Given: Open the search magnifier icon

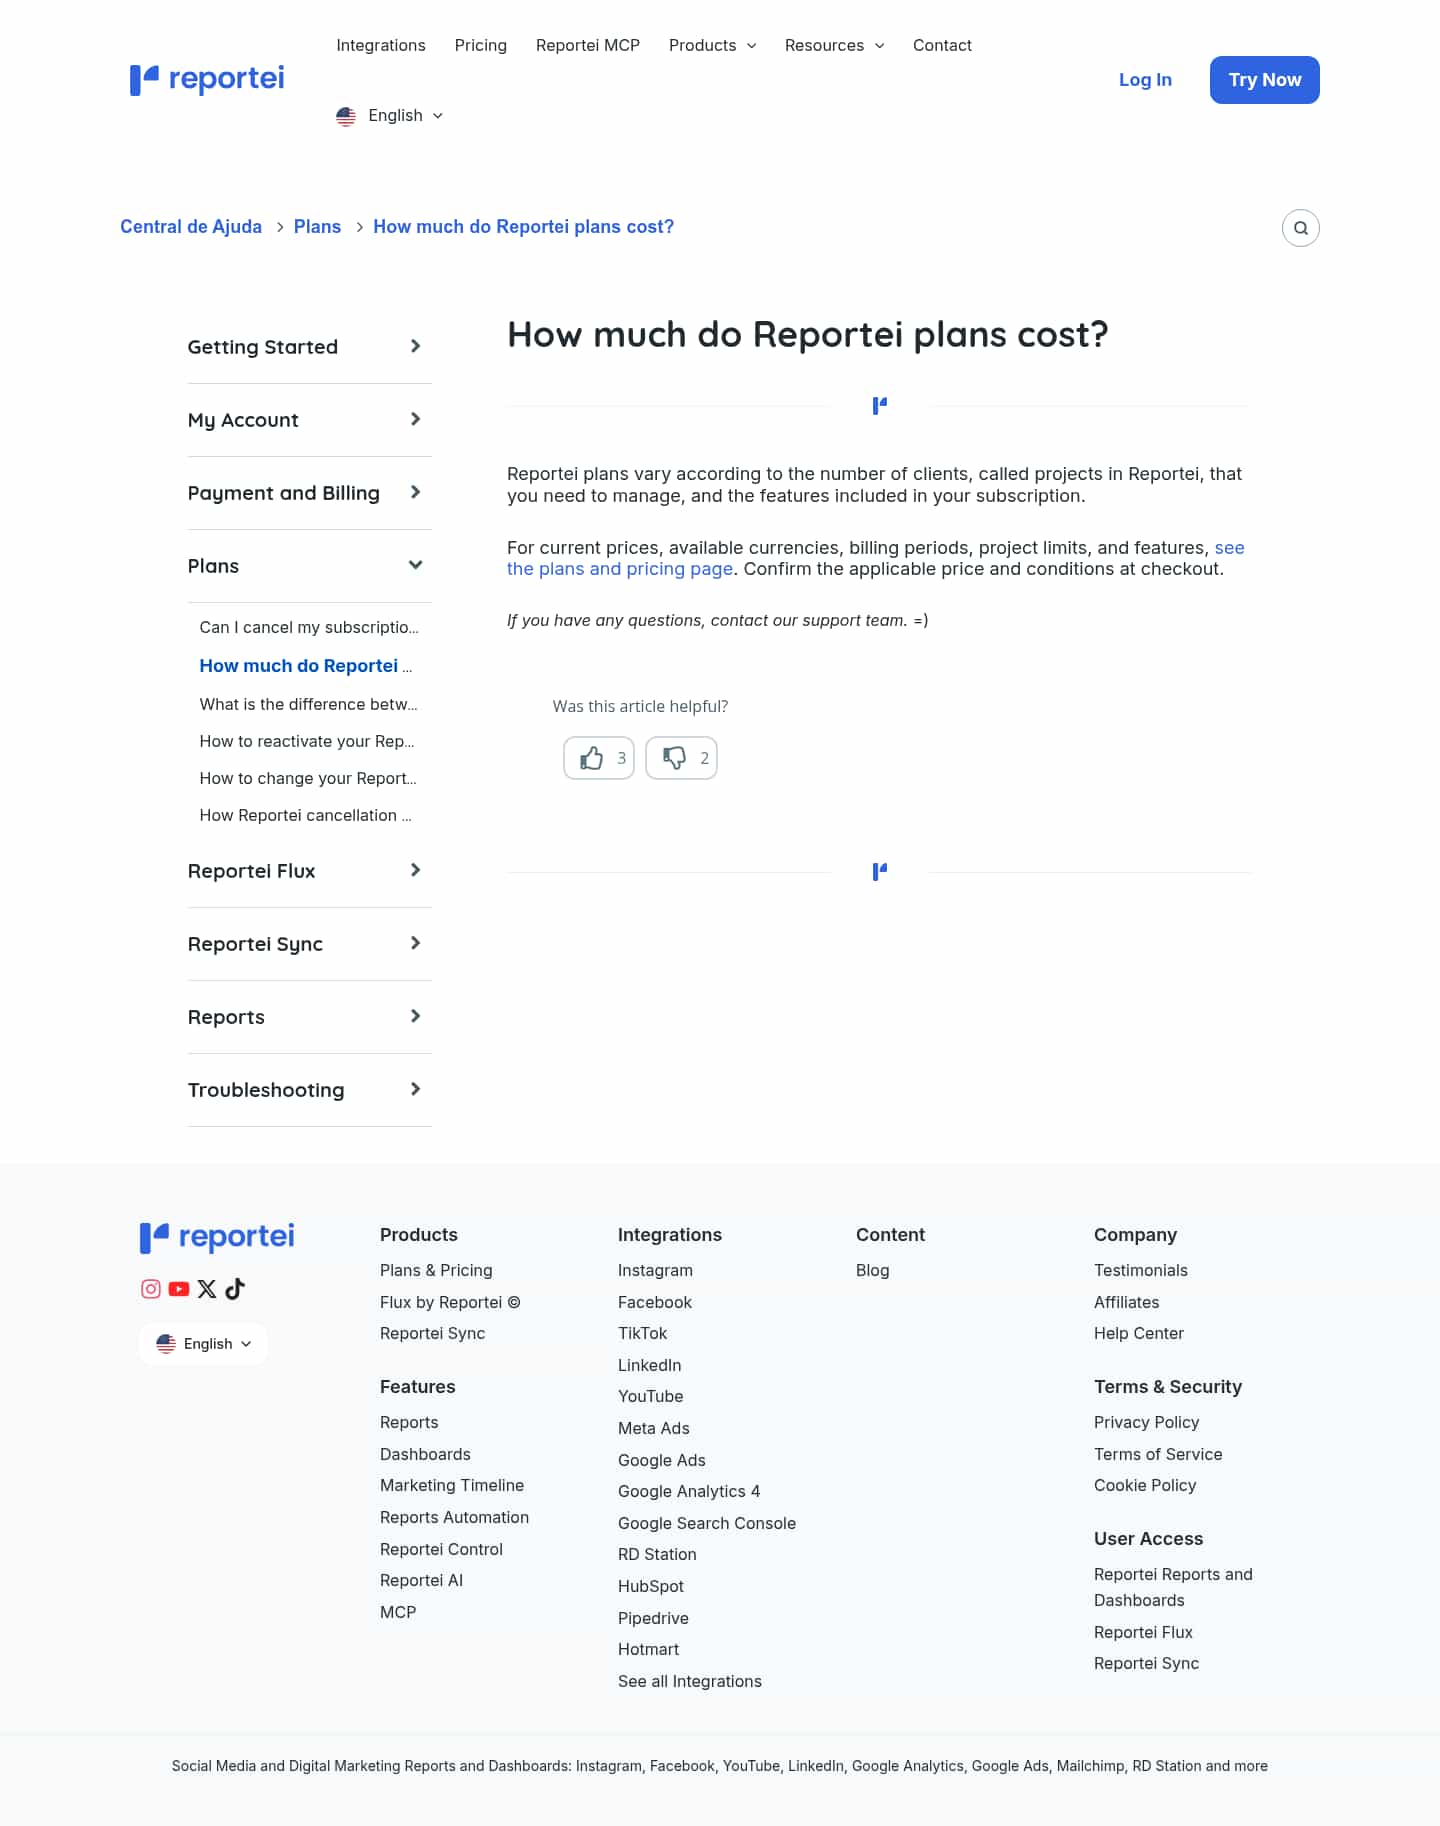Looking at the screenshot, I should [x=1300, y=228].
